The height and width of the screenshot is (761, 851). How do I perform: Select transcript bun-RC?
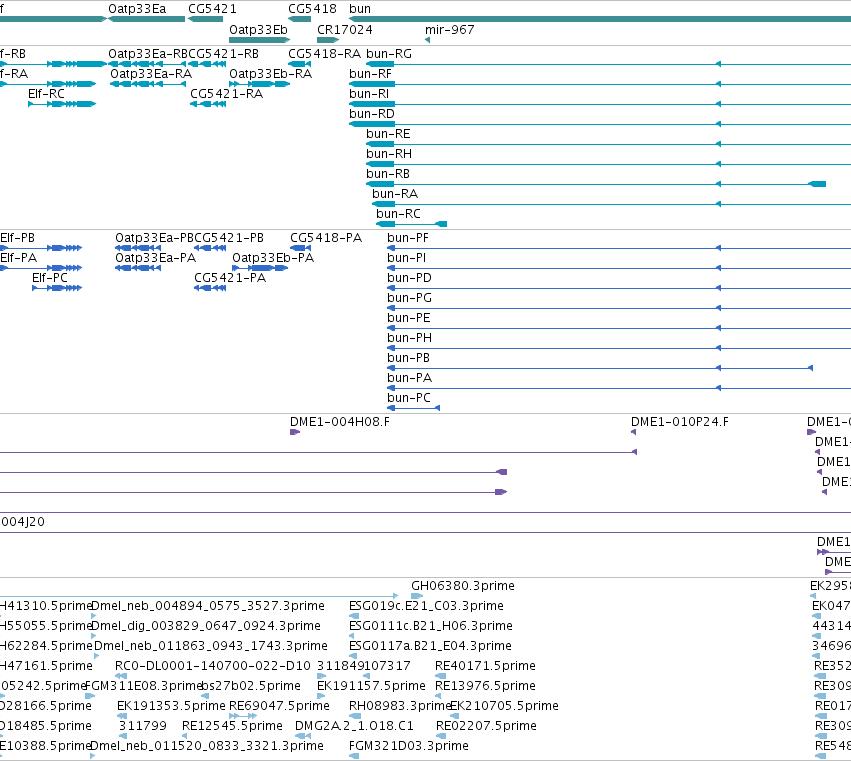point(411,224)
